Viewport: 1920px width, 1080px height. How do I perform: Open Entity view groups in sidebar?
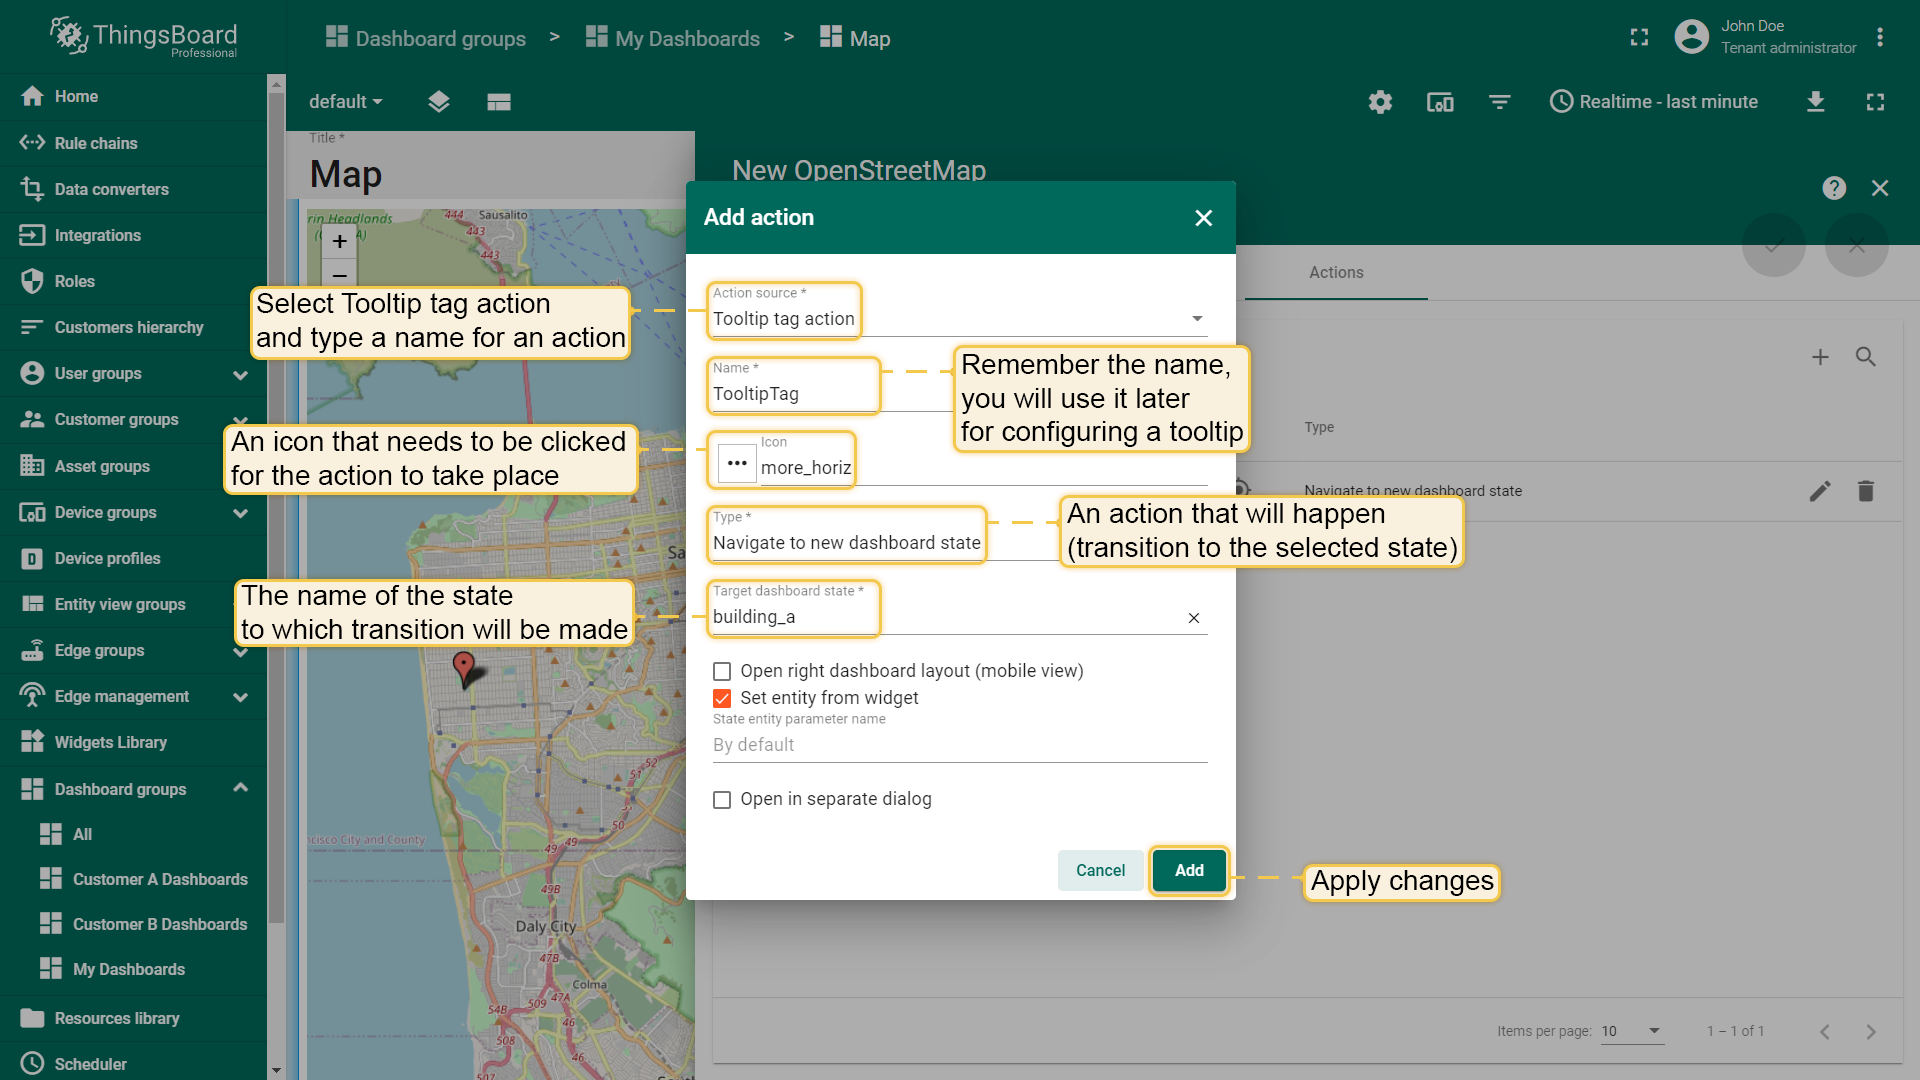[133, 604]
